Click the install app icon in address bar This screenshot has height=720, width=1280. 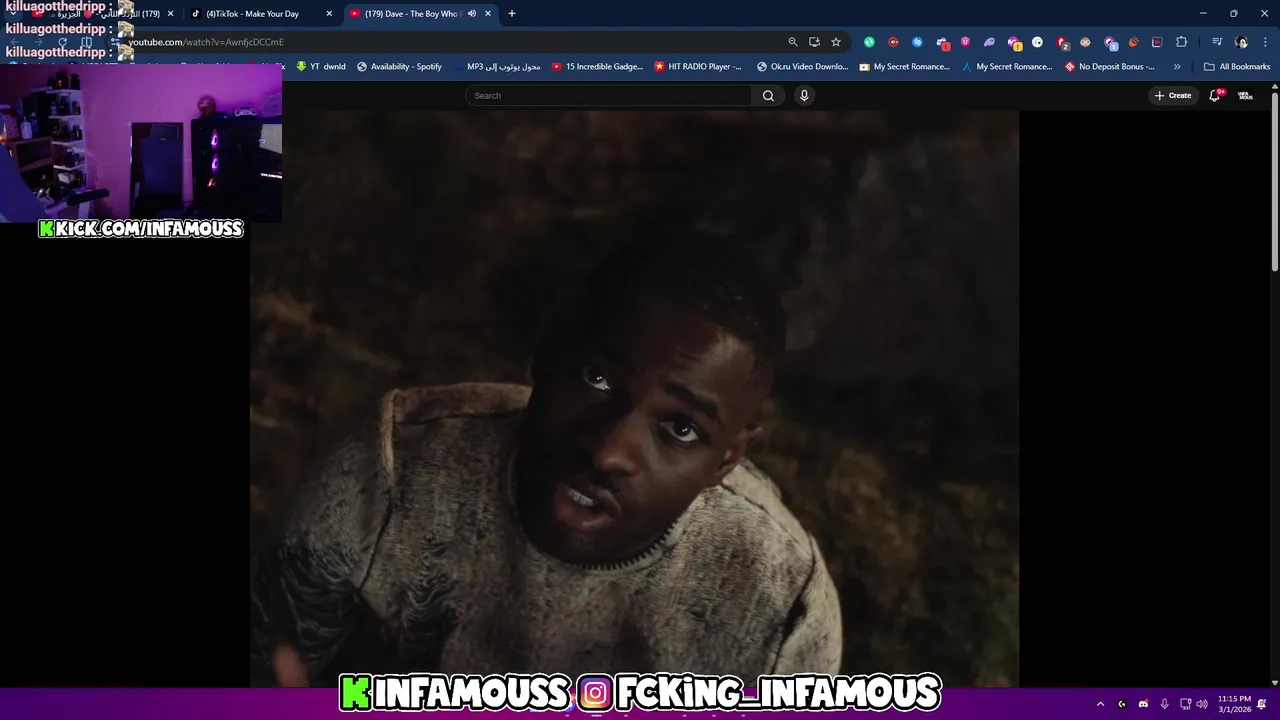click(814, 42)
